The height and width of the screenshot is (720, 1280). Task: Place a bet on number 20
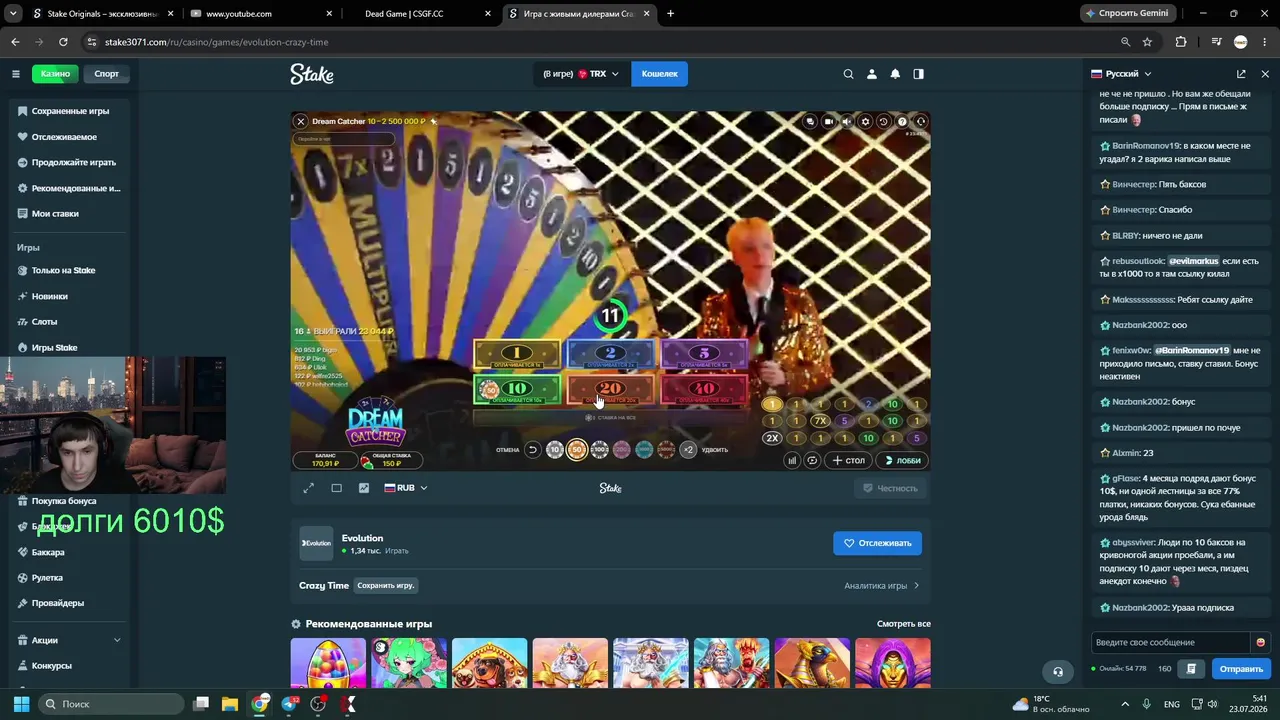point(610,389)
